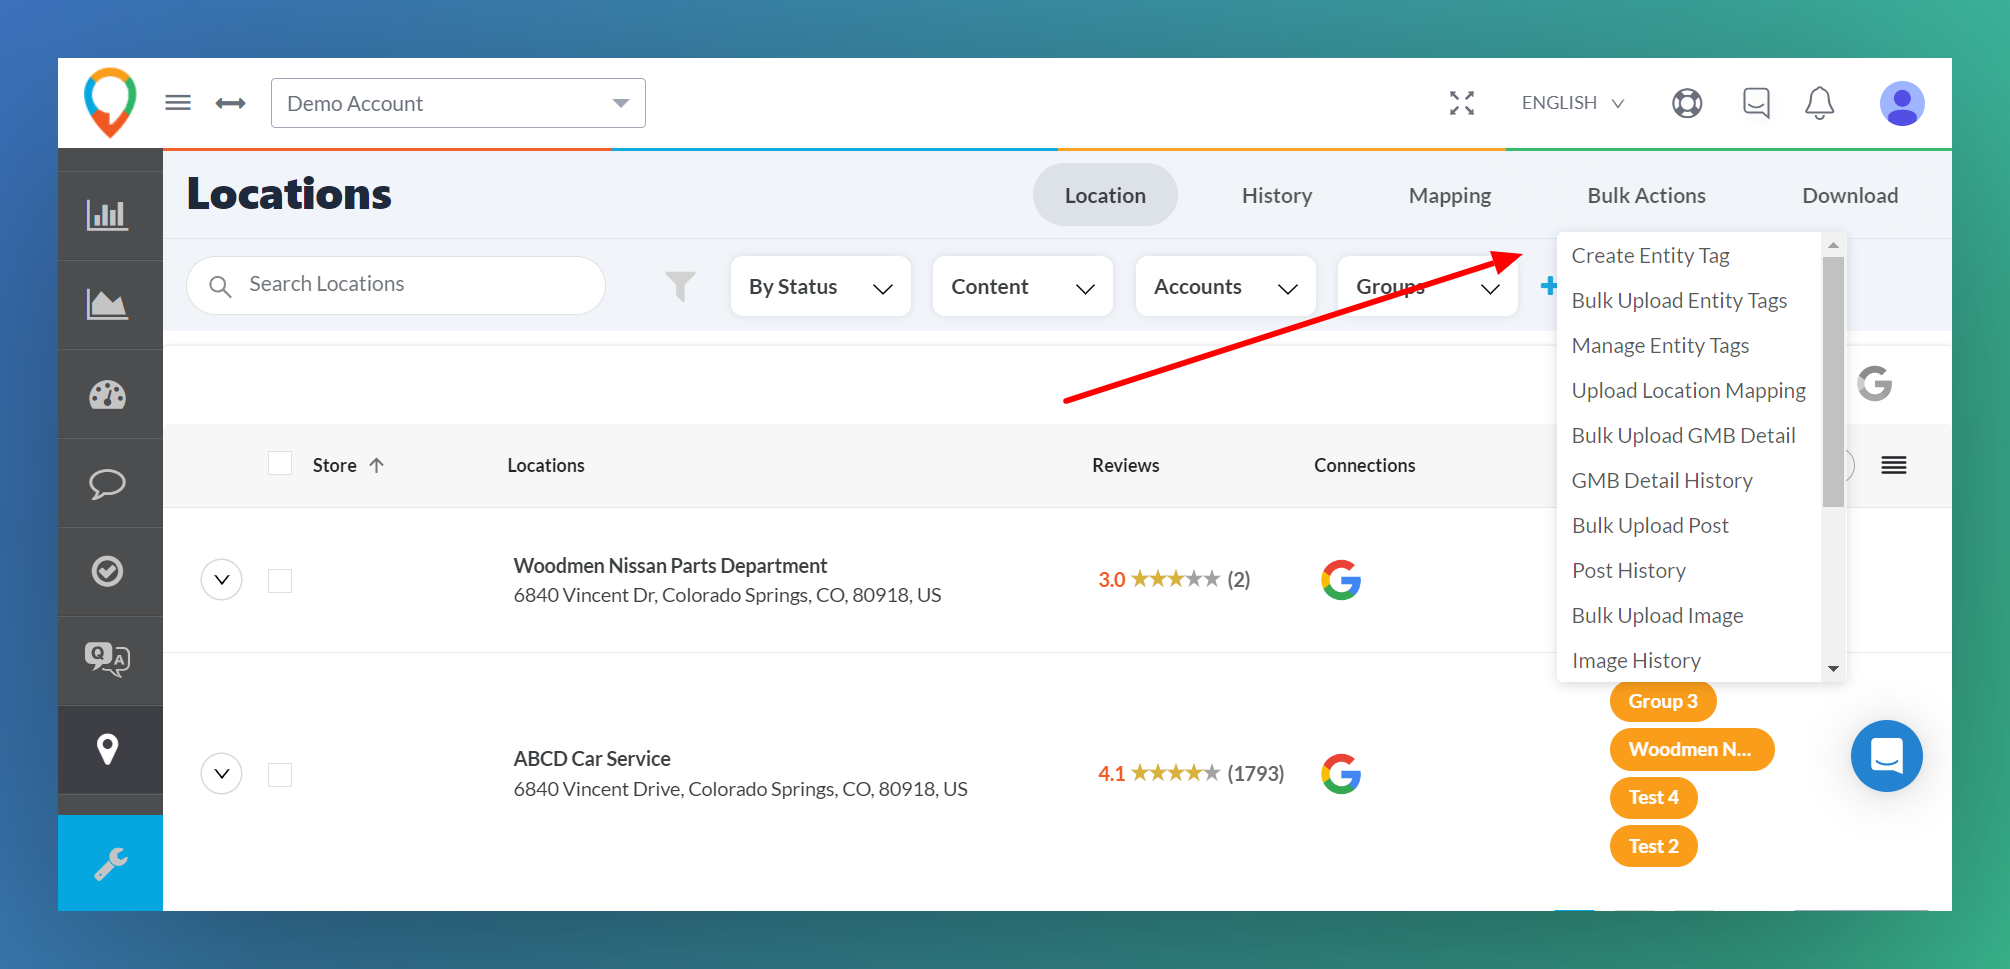The width and height of the screenshot is (2010, 969).
Task: Open the speech bubble reviews sidebar icon
Action: [x=107, y=484]
